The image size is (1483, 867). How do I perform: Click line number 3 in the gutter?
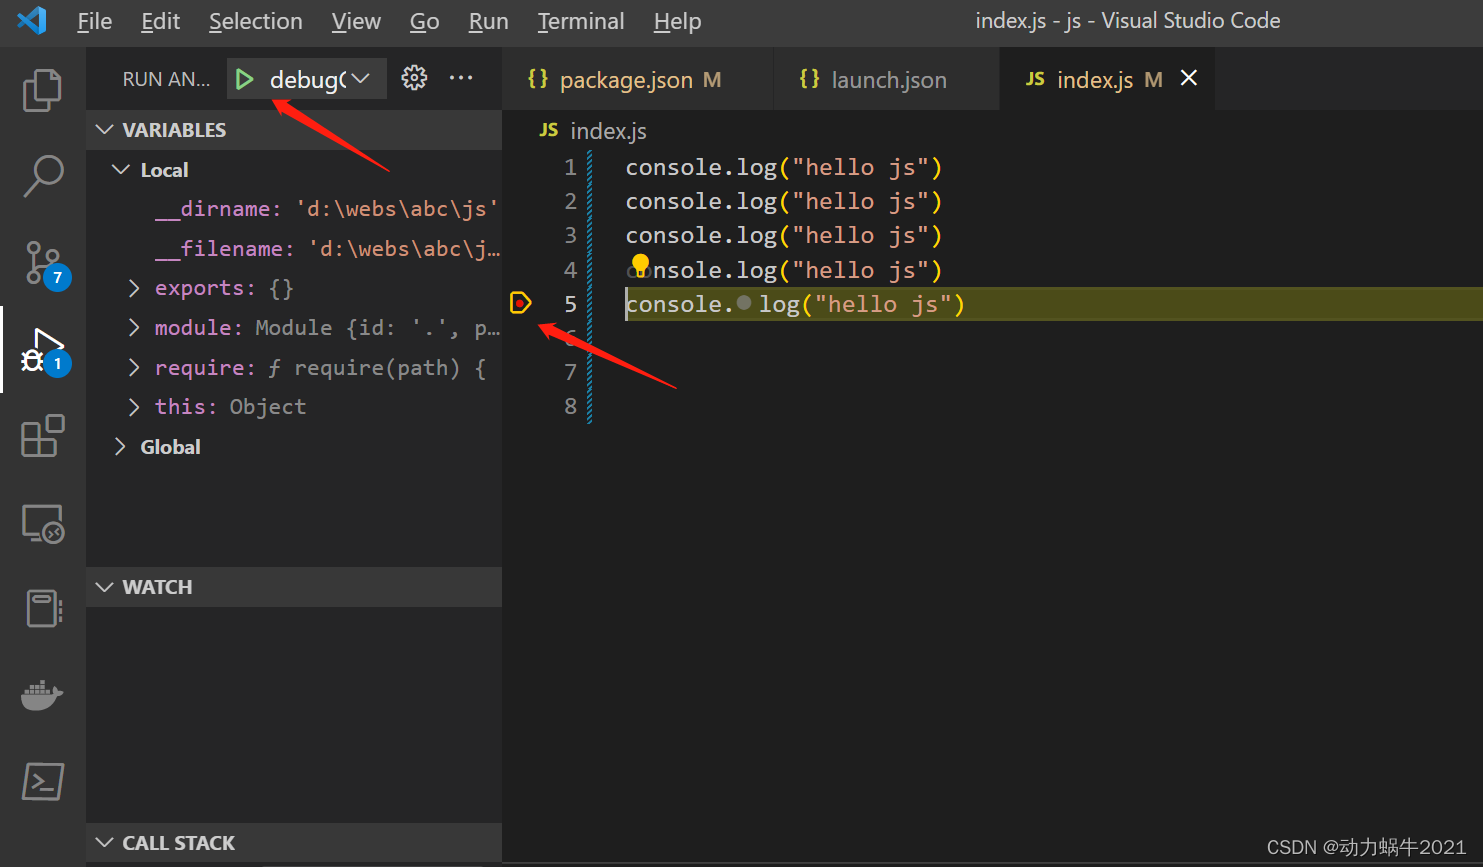[570, 235]
